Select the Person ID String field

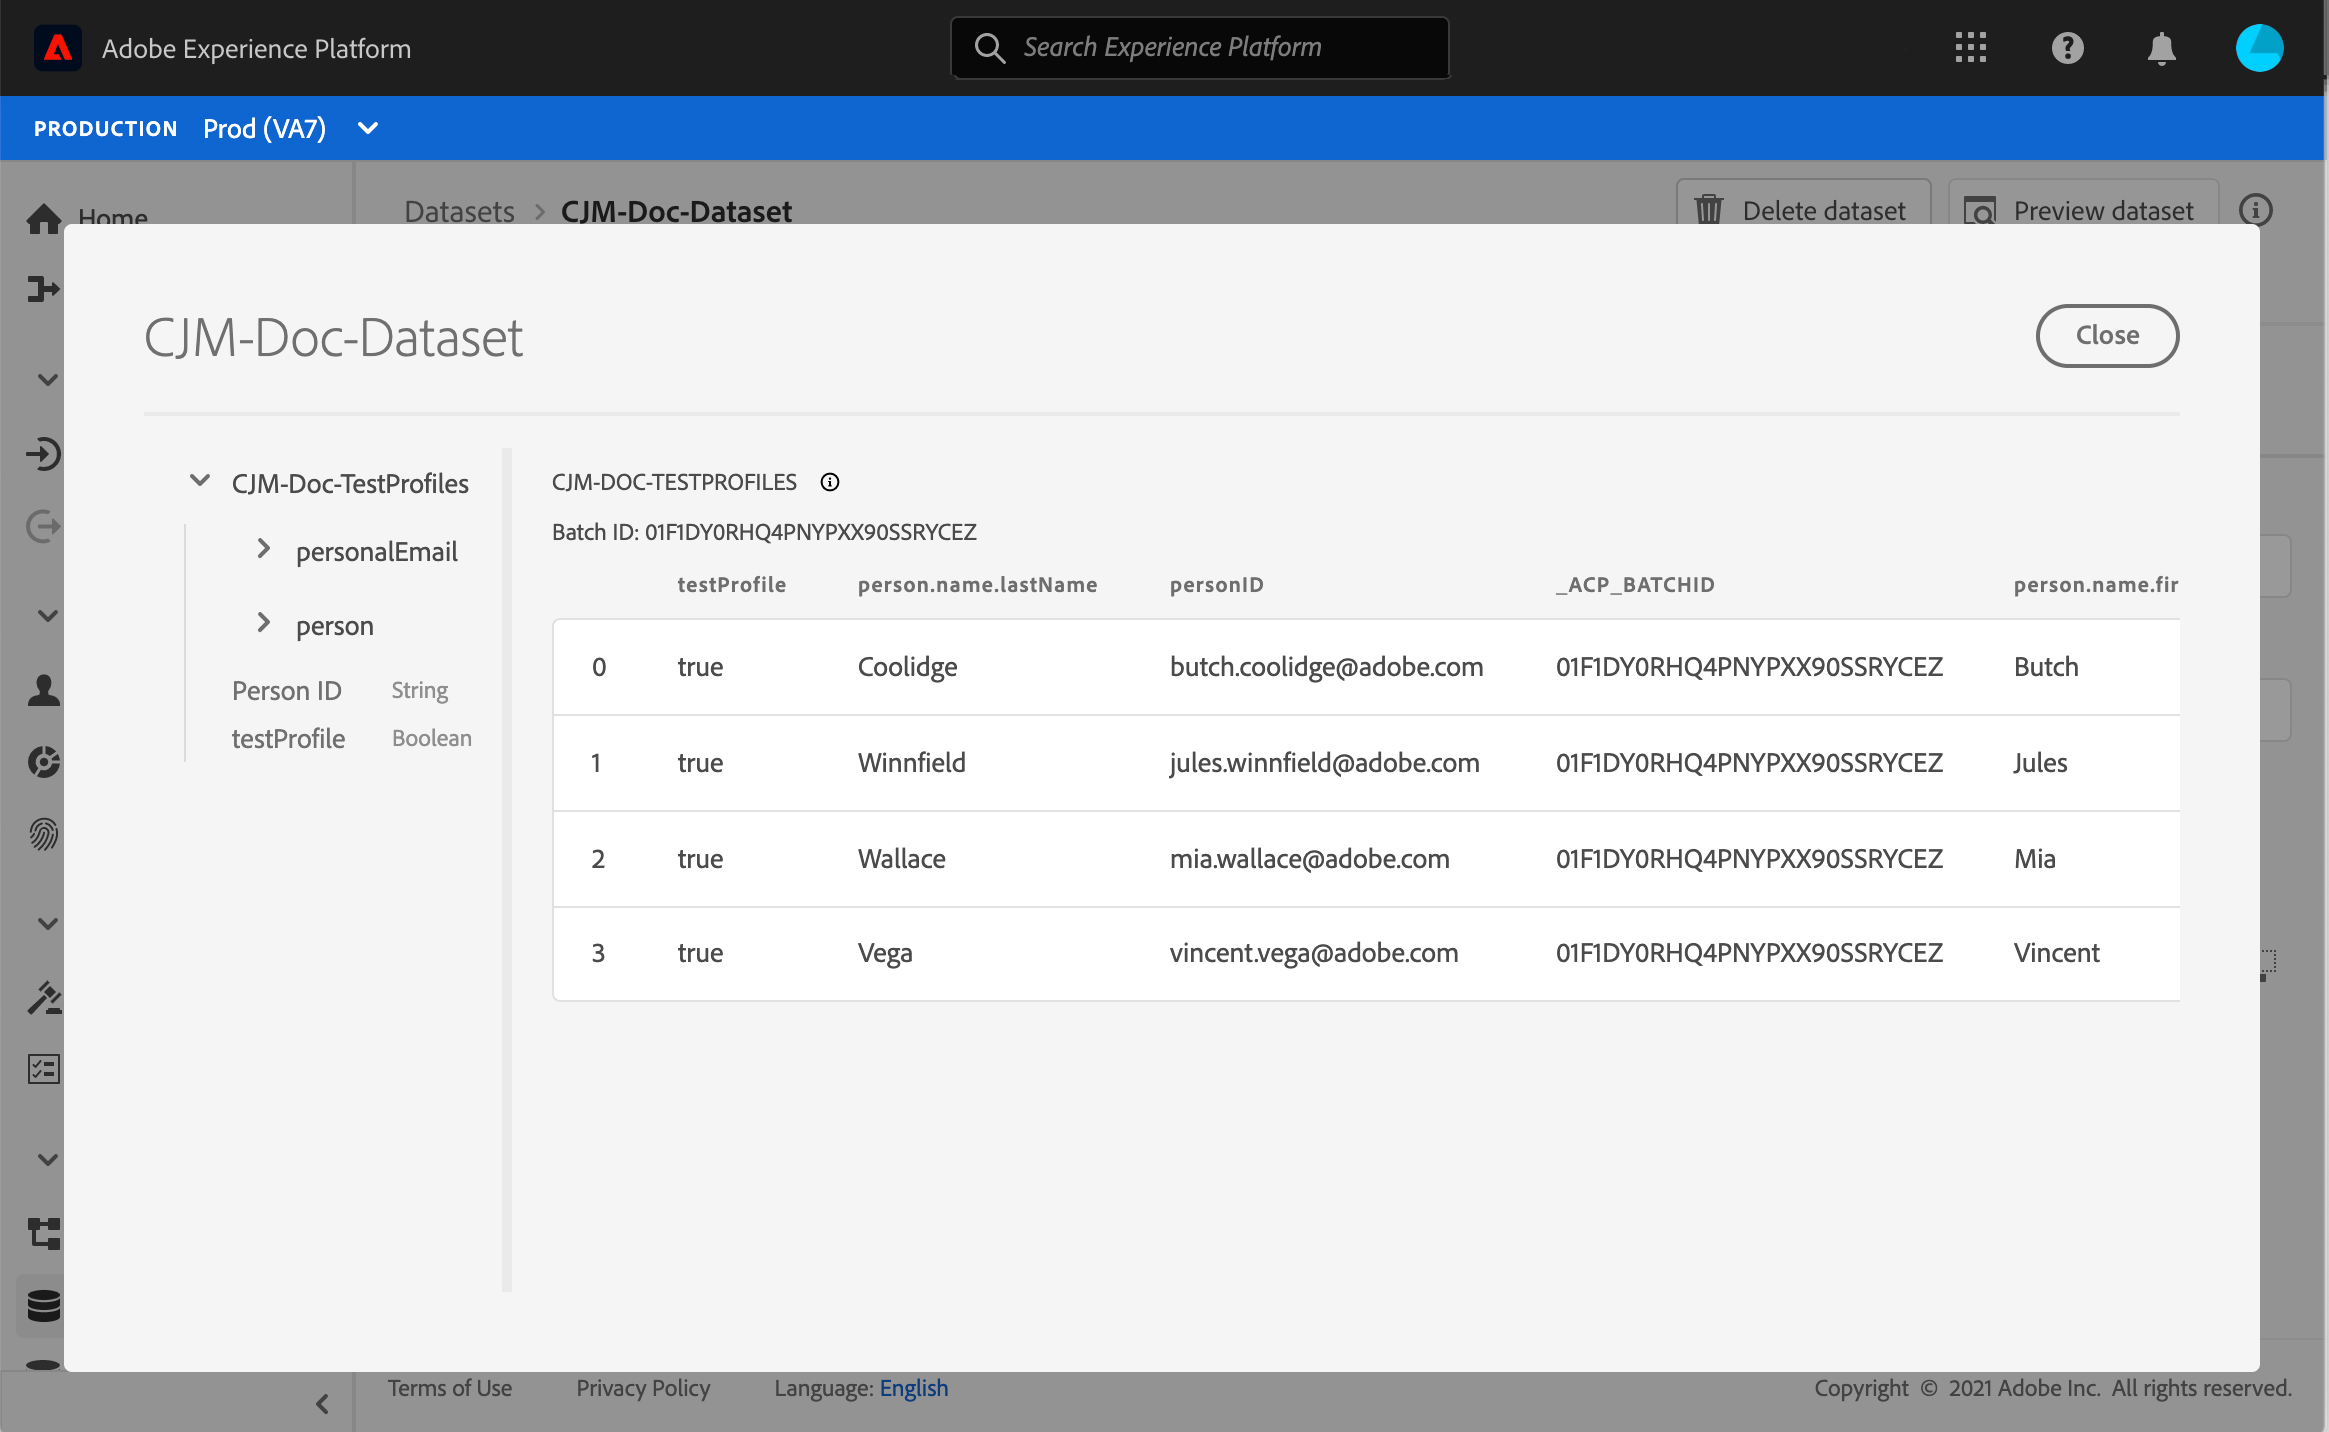point(286,691)
